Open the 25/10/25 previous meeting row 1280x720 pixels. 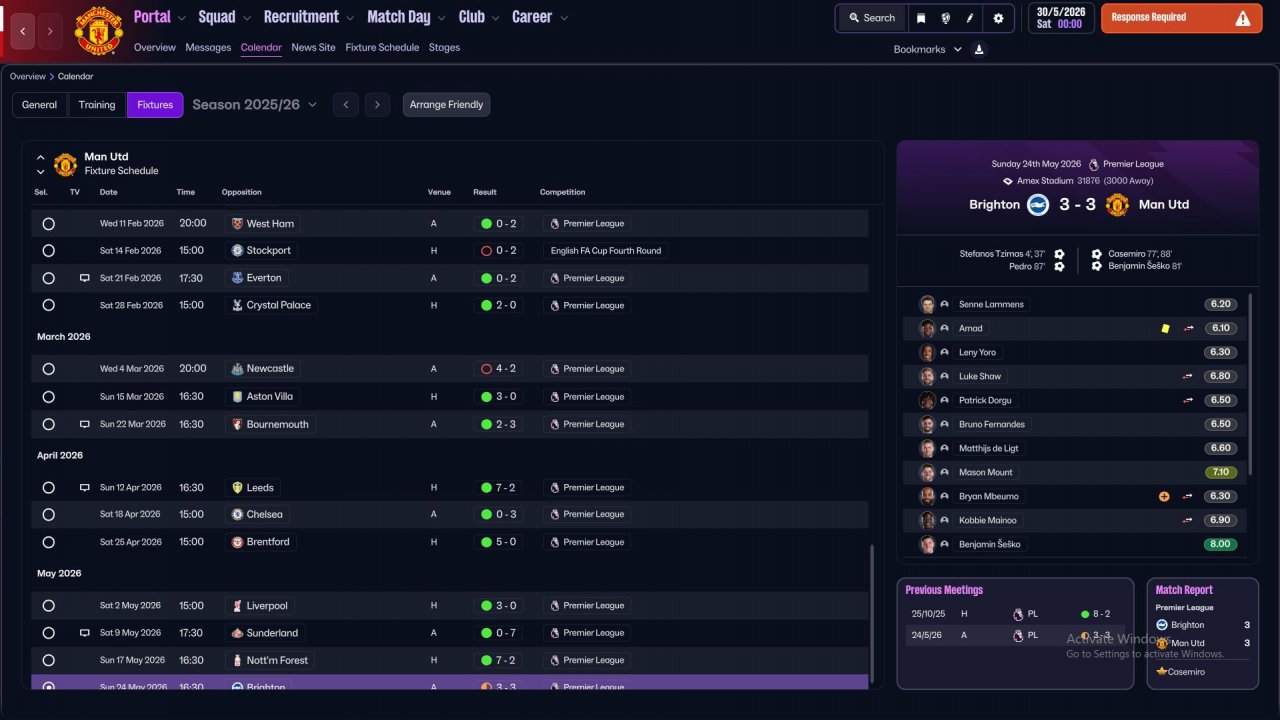(x=1015, y=614)
